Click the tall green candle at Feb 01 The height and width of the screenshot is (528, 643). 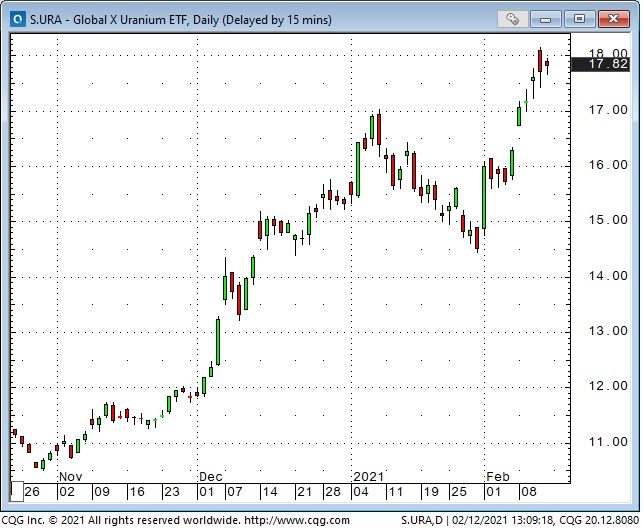[x=484, y=198]
